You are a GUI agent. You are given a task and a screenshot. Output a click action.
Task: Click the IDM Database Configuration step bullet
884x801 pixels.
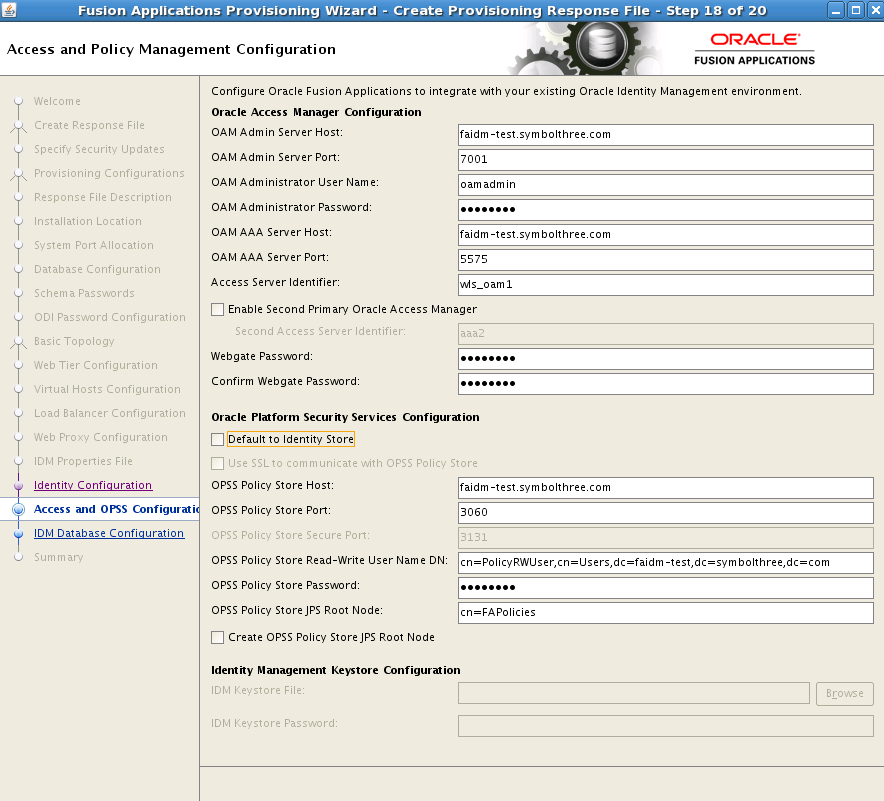click(x=18, y=533)
